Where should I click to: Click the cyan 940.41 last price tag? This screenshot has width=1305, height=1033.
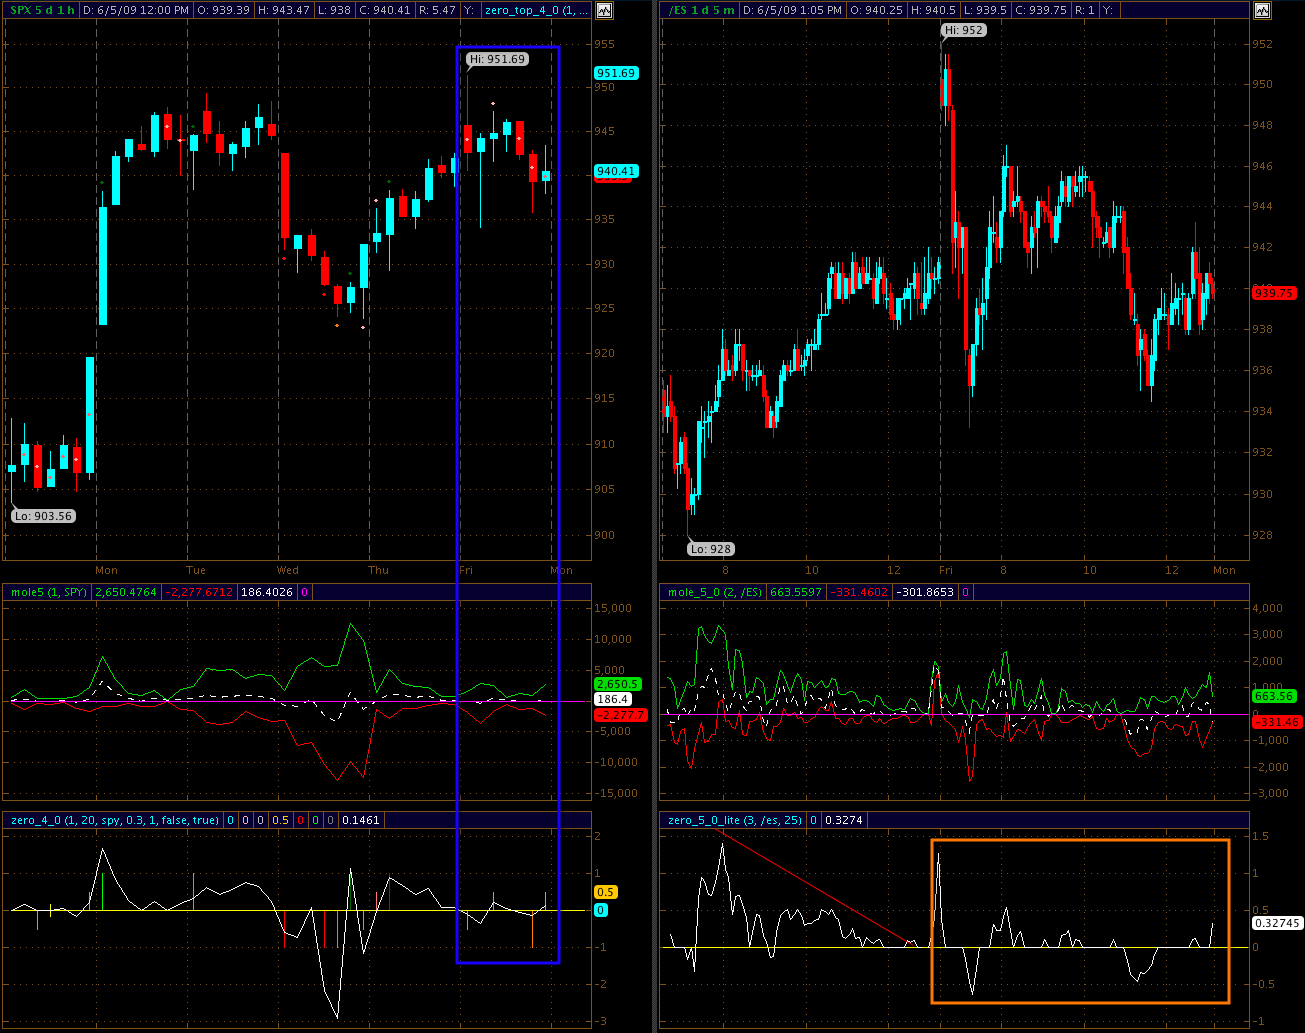click(615, 171)
